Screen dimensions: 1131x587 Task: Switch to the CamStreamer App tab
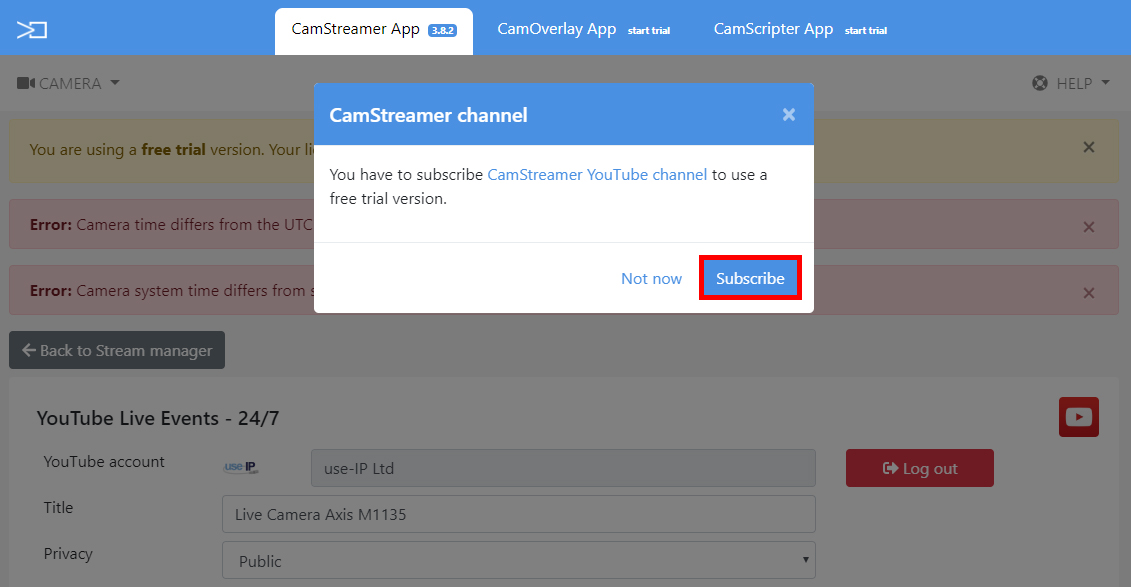tap(373, 29)
